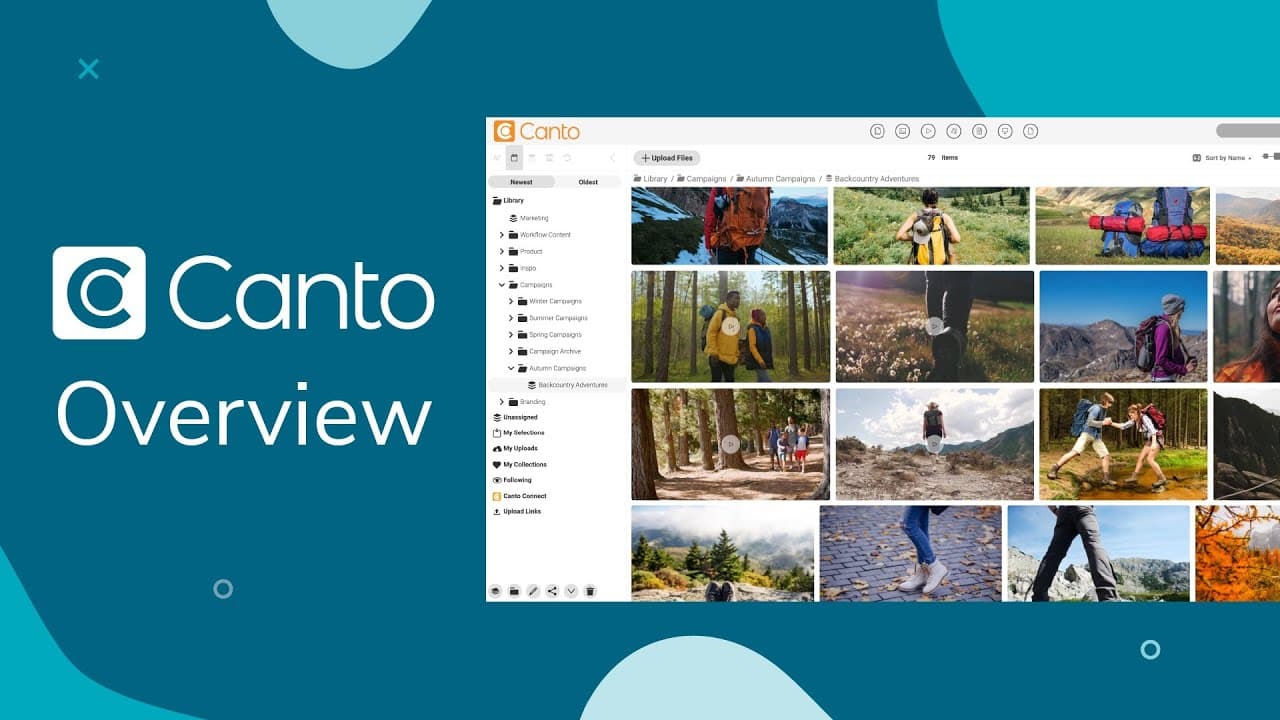The width and height of the screenshot is (1280, 720).
Task: Collapse the Autumn Campaigns folder
Action: pos(511,368)
